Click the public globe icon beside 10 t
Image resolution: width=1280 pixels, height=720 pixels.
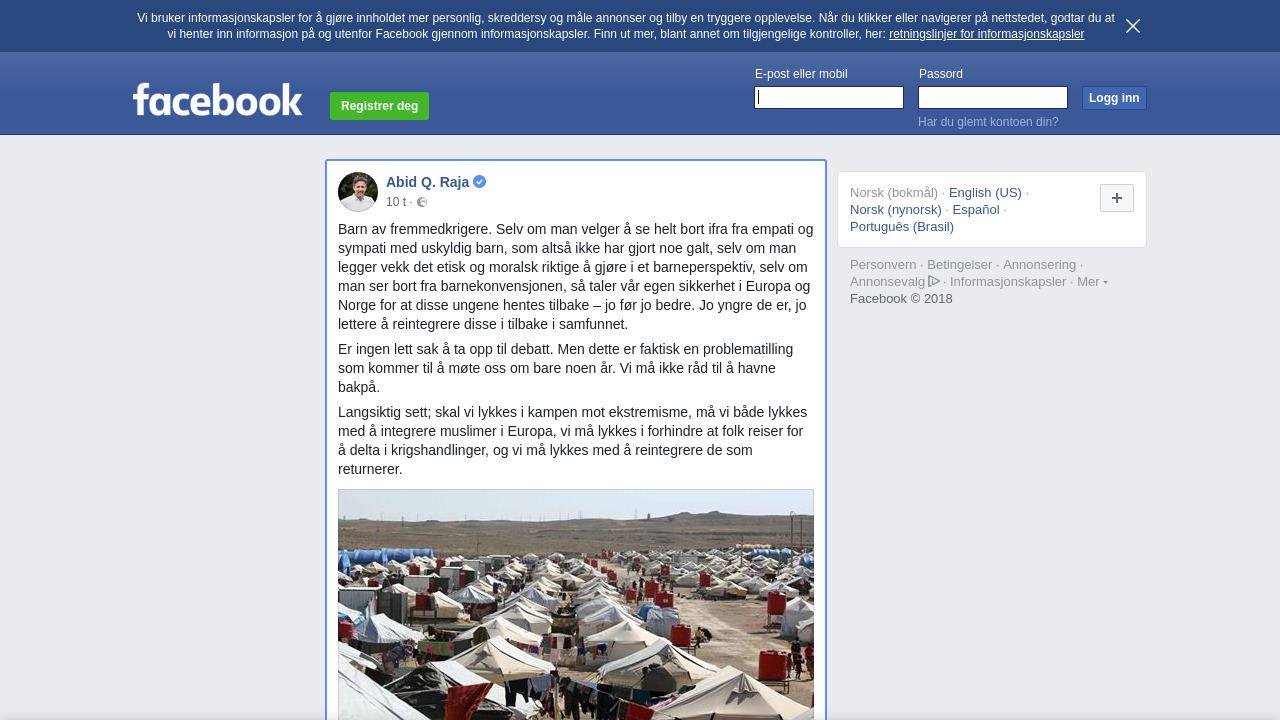point(422,202)
